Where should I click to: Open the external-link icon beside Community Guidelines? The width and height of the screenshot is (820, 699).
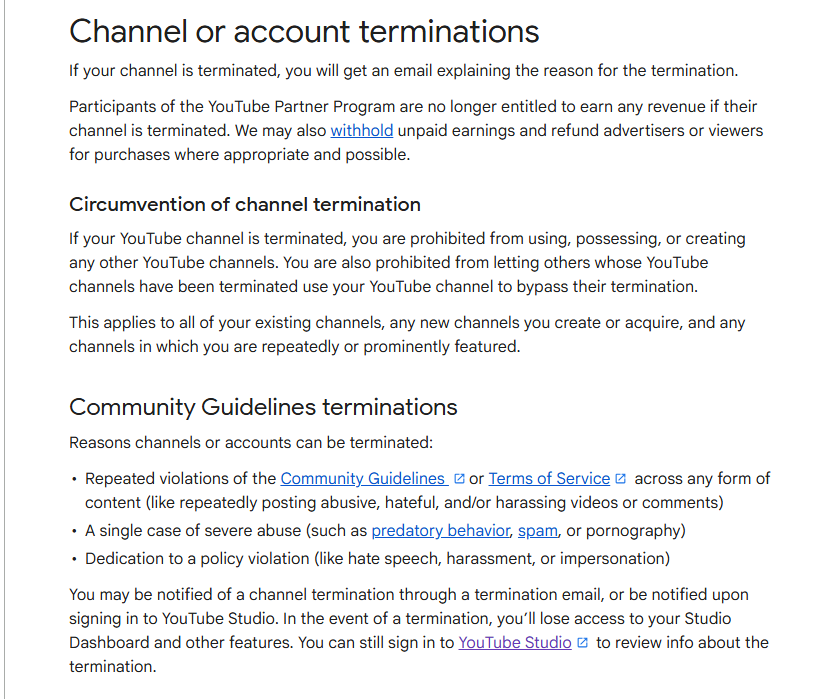click(x=459, y=478)
